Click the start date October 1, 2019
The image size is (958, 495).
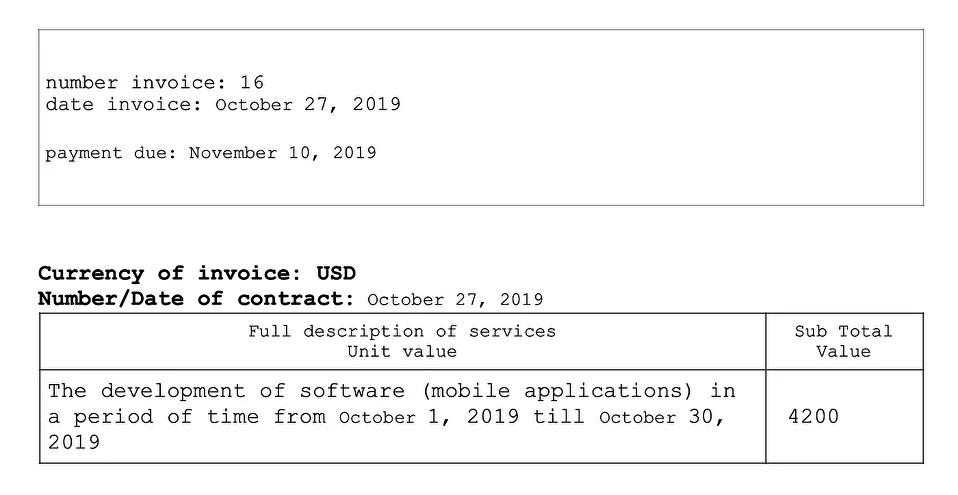429,417
